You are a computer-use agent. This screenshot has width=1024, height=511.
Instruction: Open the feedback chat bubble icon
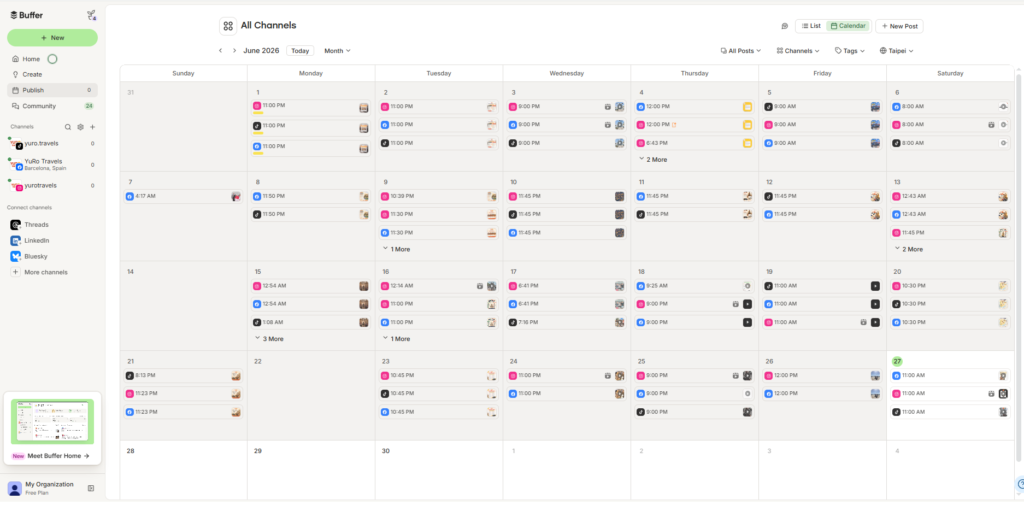(x=784, y=26)
